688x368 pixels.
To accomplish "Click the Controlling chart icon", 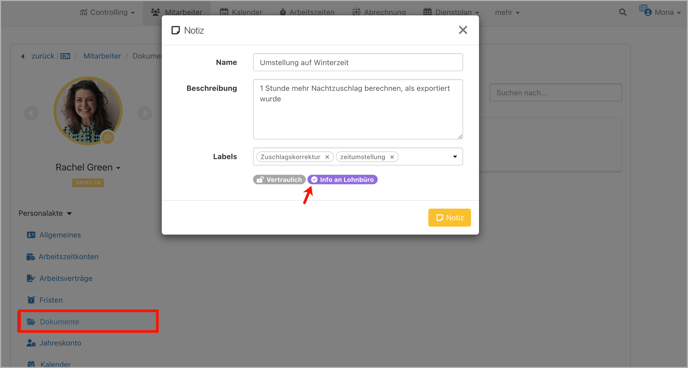I will coord(83,12).
